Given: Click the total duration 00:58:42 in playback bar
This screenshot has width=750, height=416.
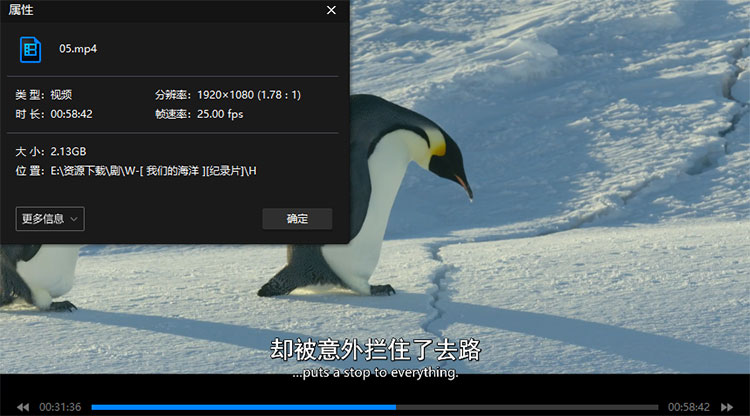Looking at the screenshot, I should click(689, 407).
